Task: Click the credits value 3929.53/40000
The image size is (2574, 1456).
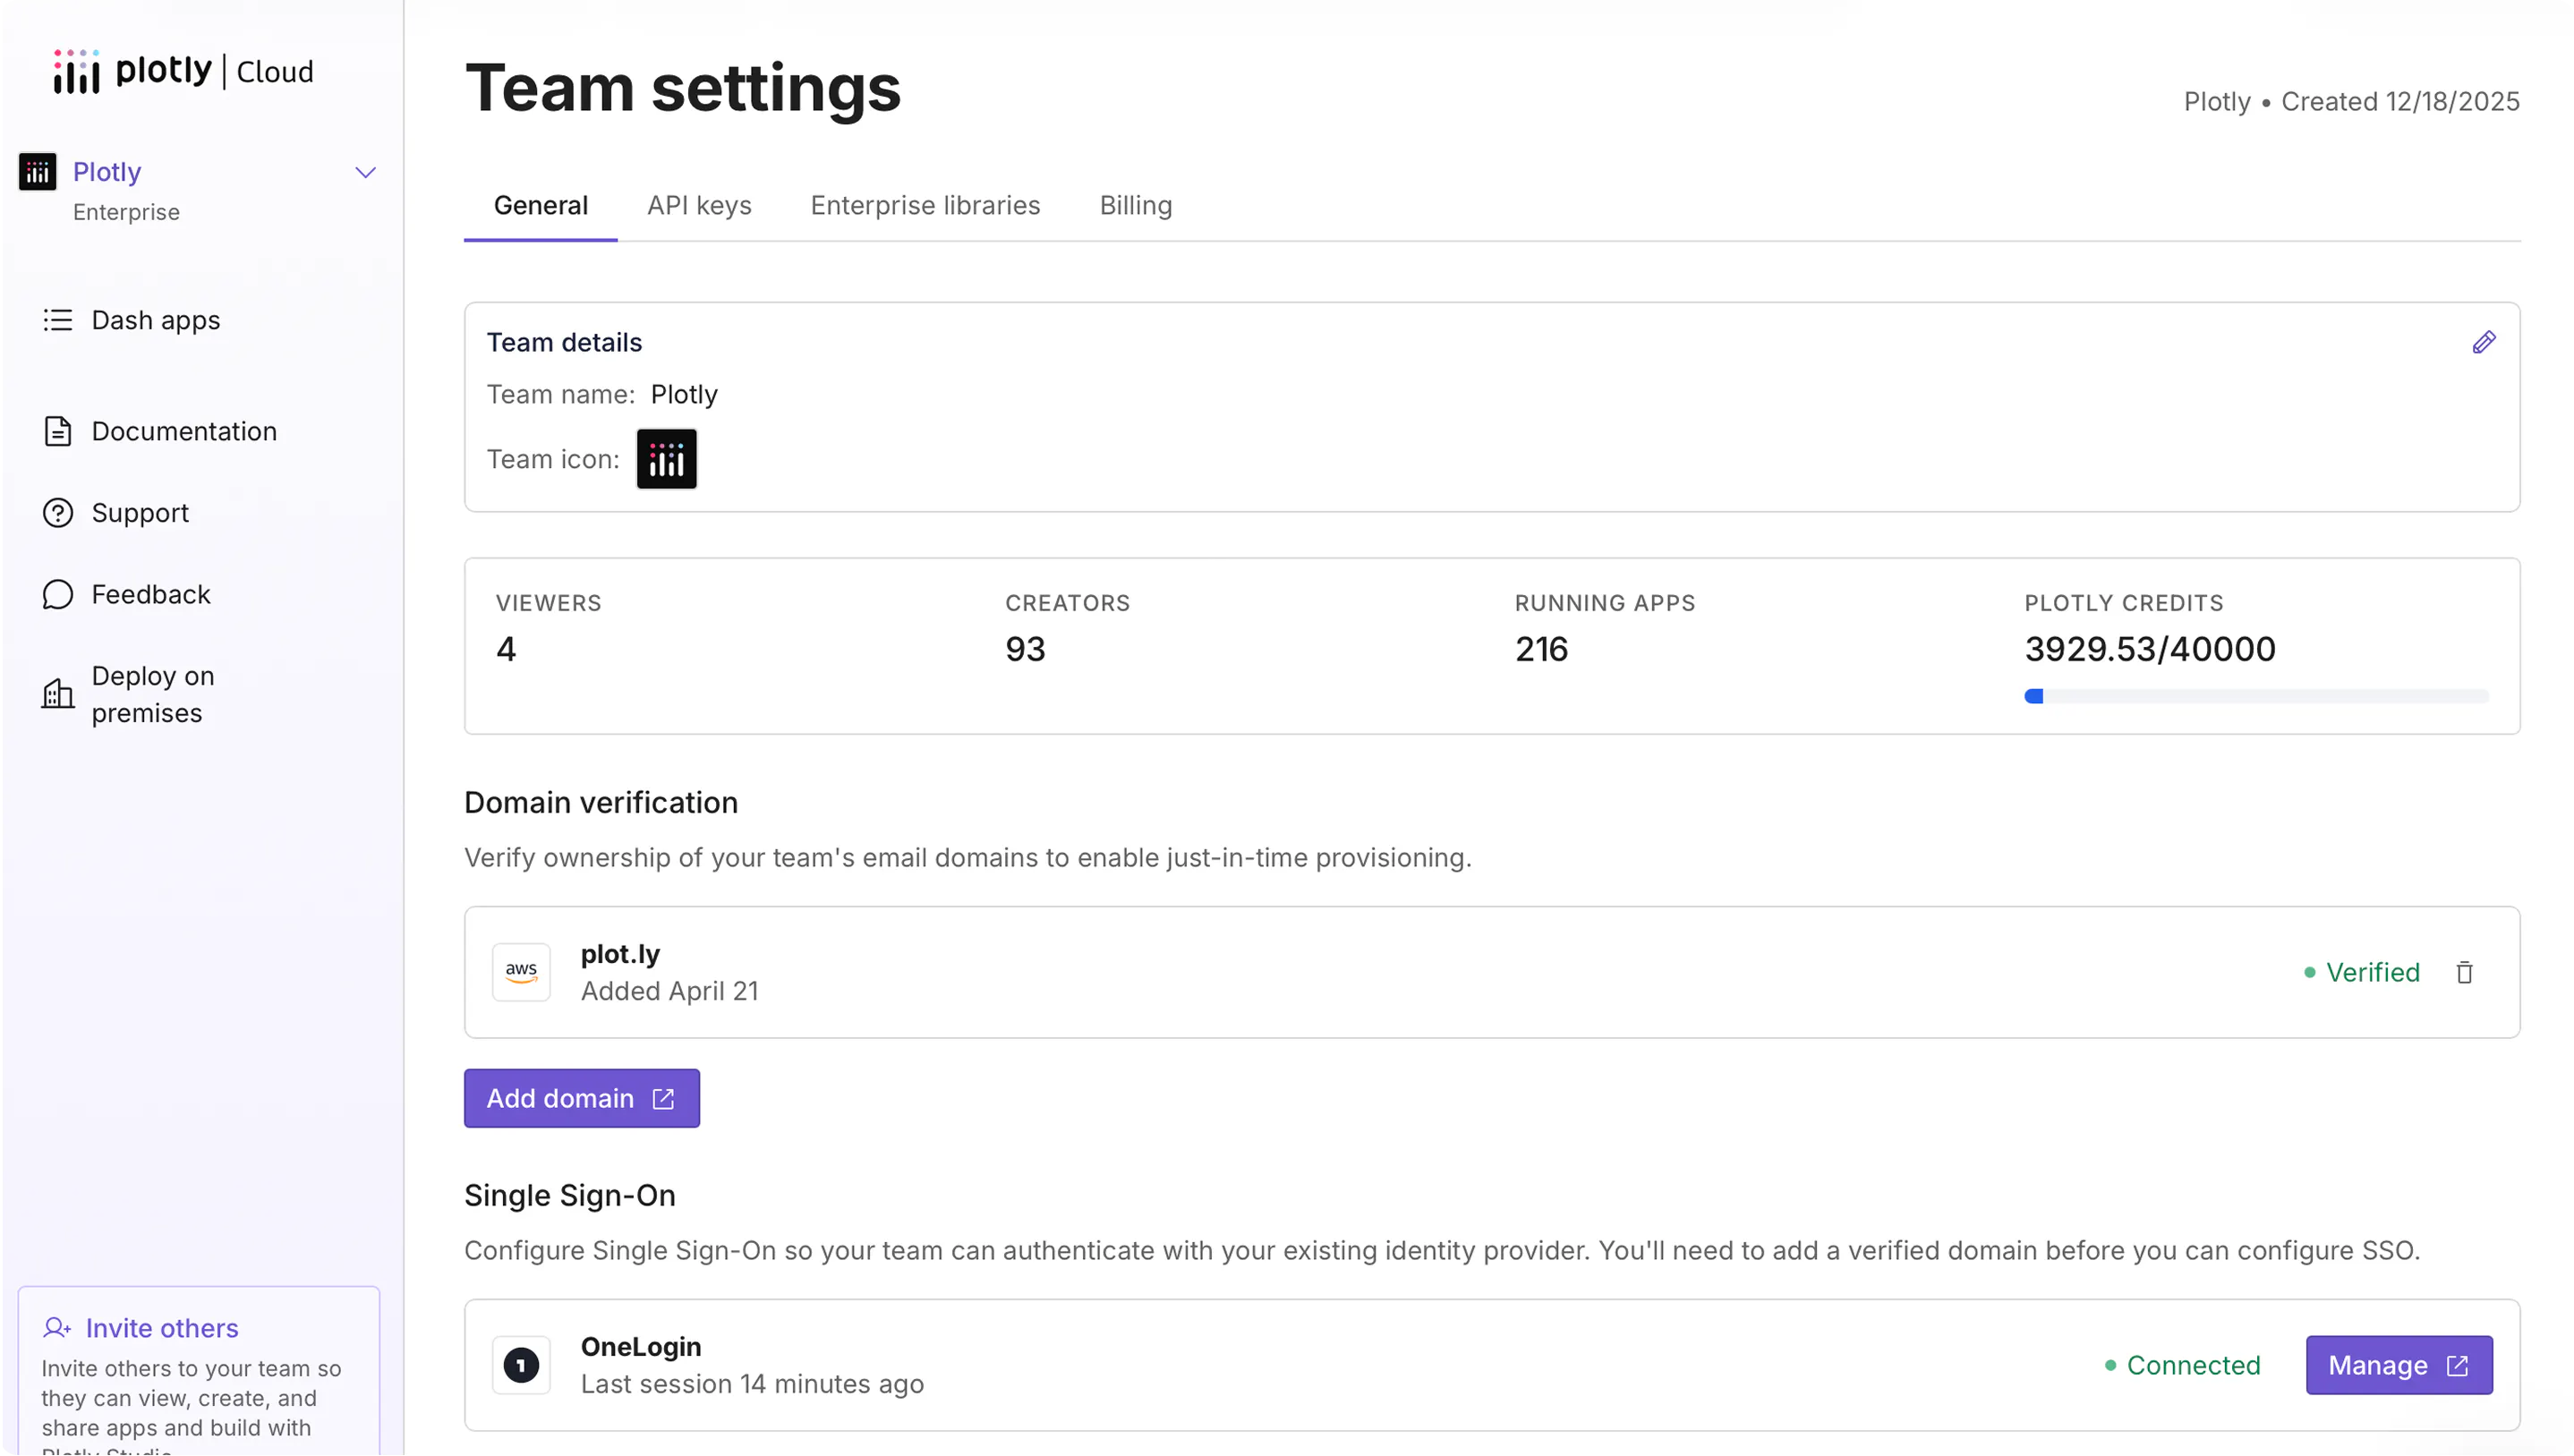Action: (x=2150, y=649)
